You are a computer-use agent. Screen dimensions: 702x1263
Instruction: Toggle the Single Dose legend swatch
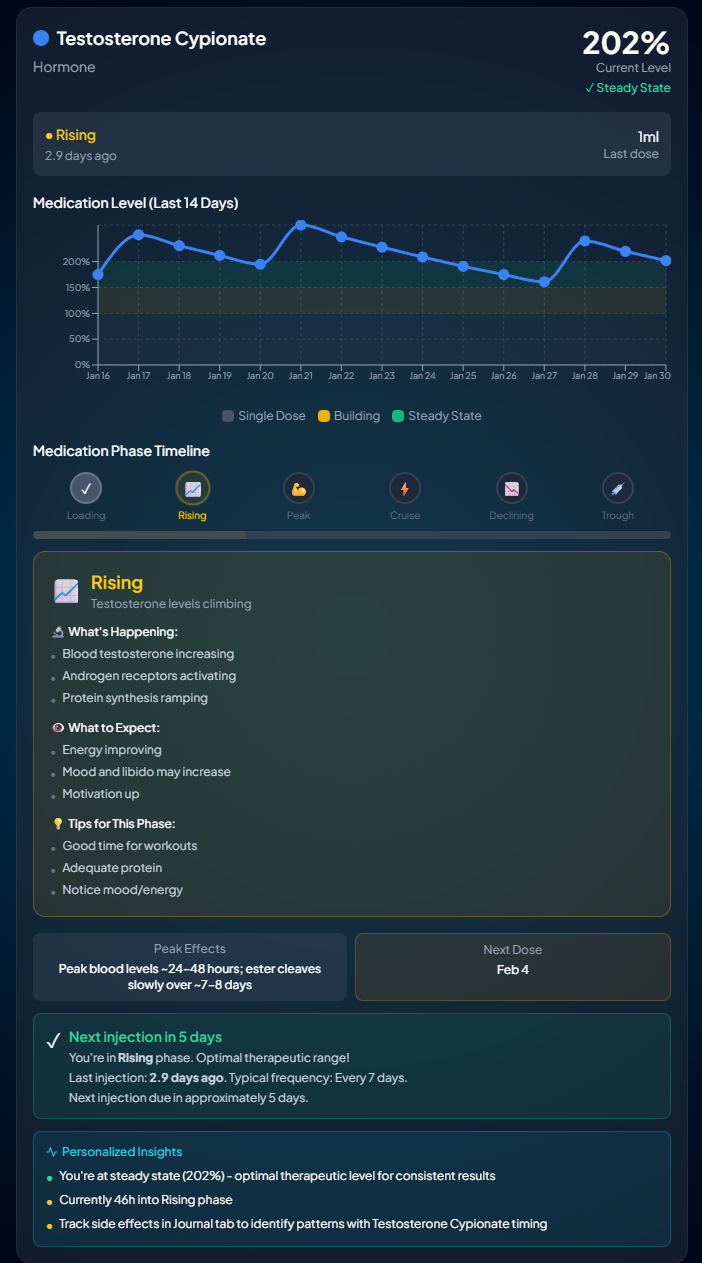pos(228,416)
